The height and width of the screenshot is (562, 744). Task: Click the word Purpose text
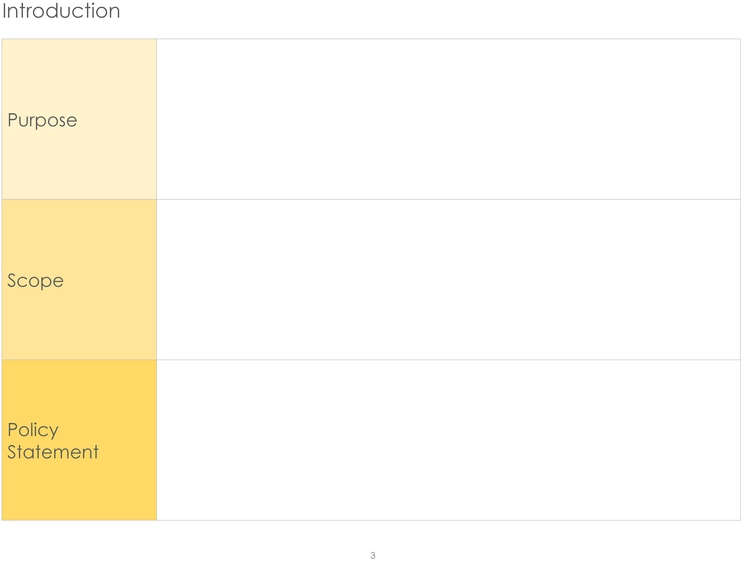(x=42, y=121)
